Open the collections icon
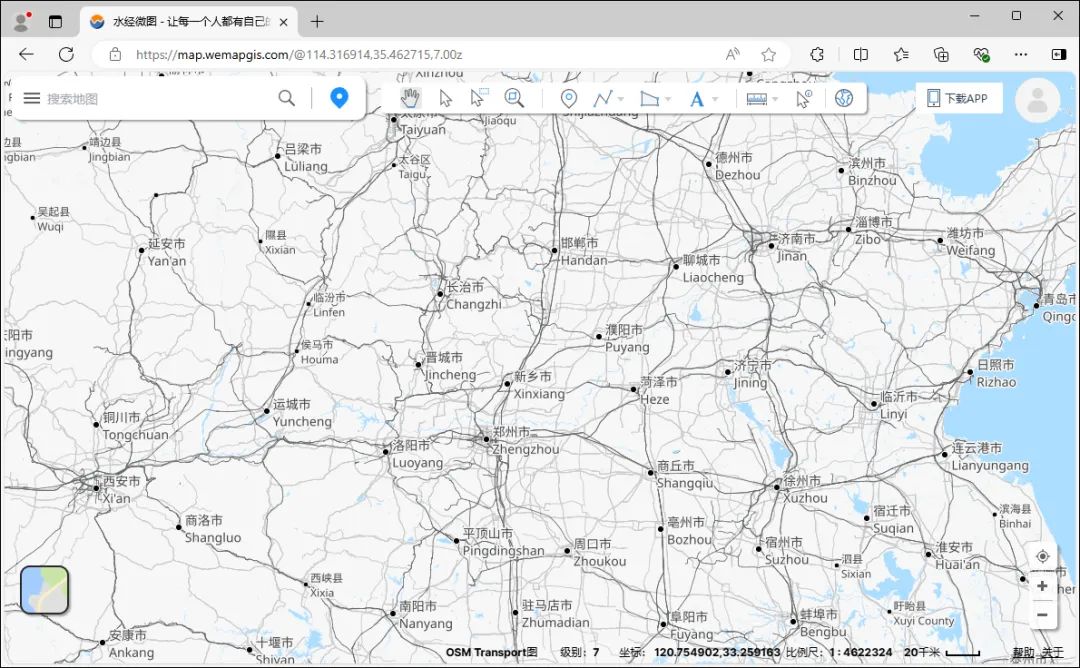 (x=941, y=54)
